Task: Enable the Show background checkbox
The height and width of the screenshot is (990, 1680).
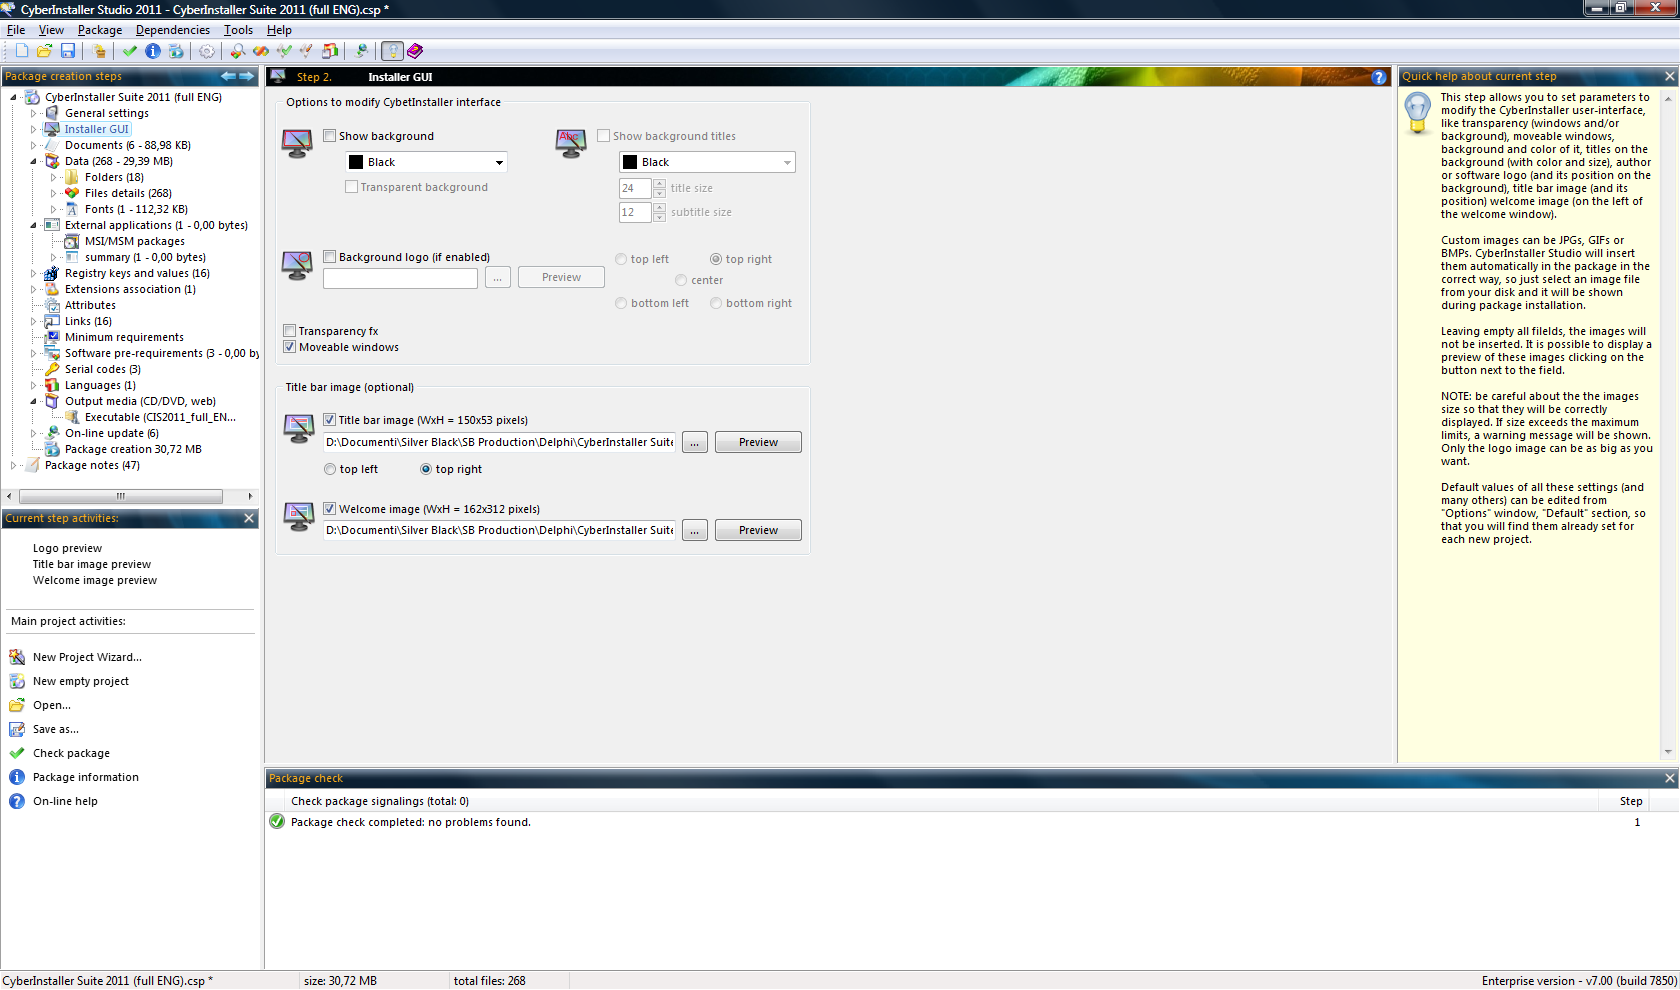Action: [330, 136]
